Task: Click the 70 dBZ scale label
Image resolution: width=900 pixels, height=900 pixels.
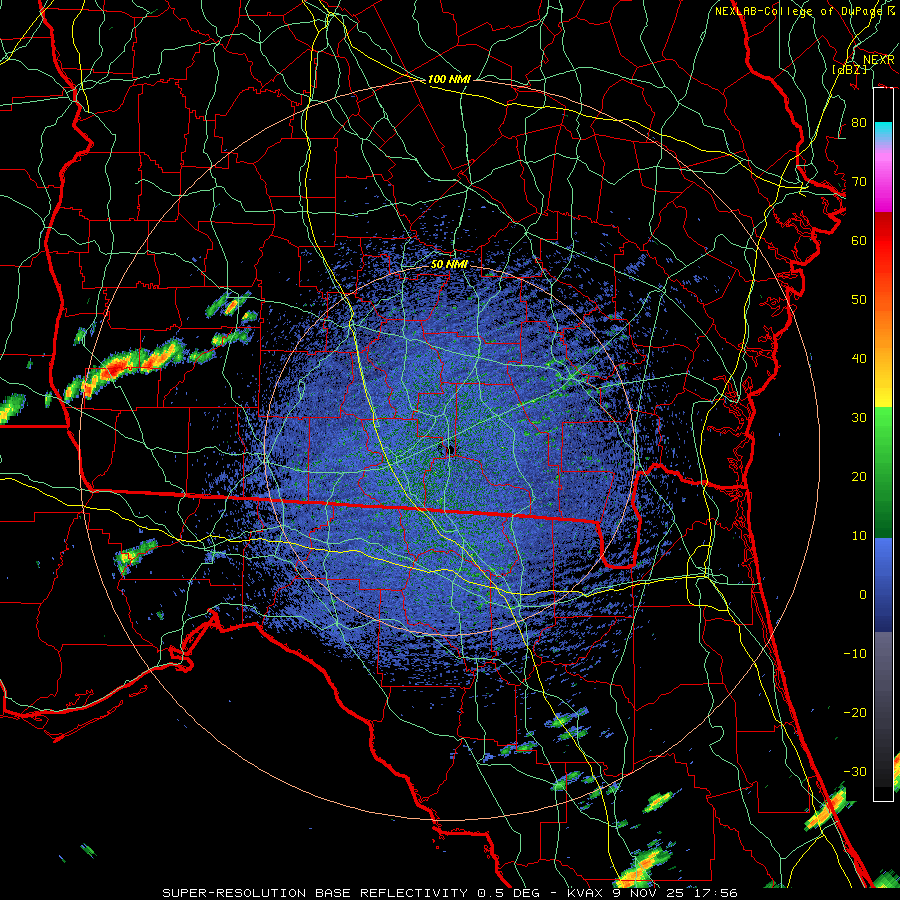Action: (859, 181)
